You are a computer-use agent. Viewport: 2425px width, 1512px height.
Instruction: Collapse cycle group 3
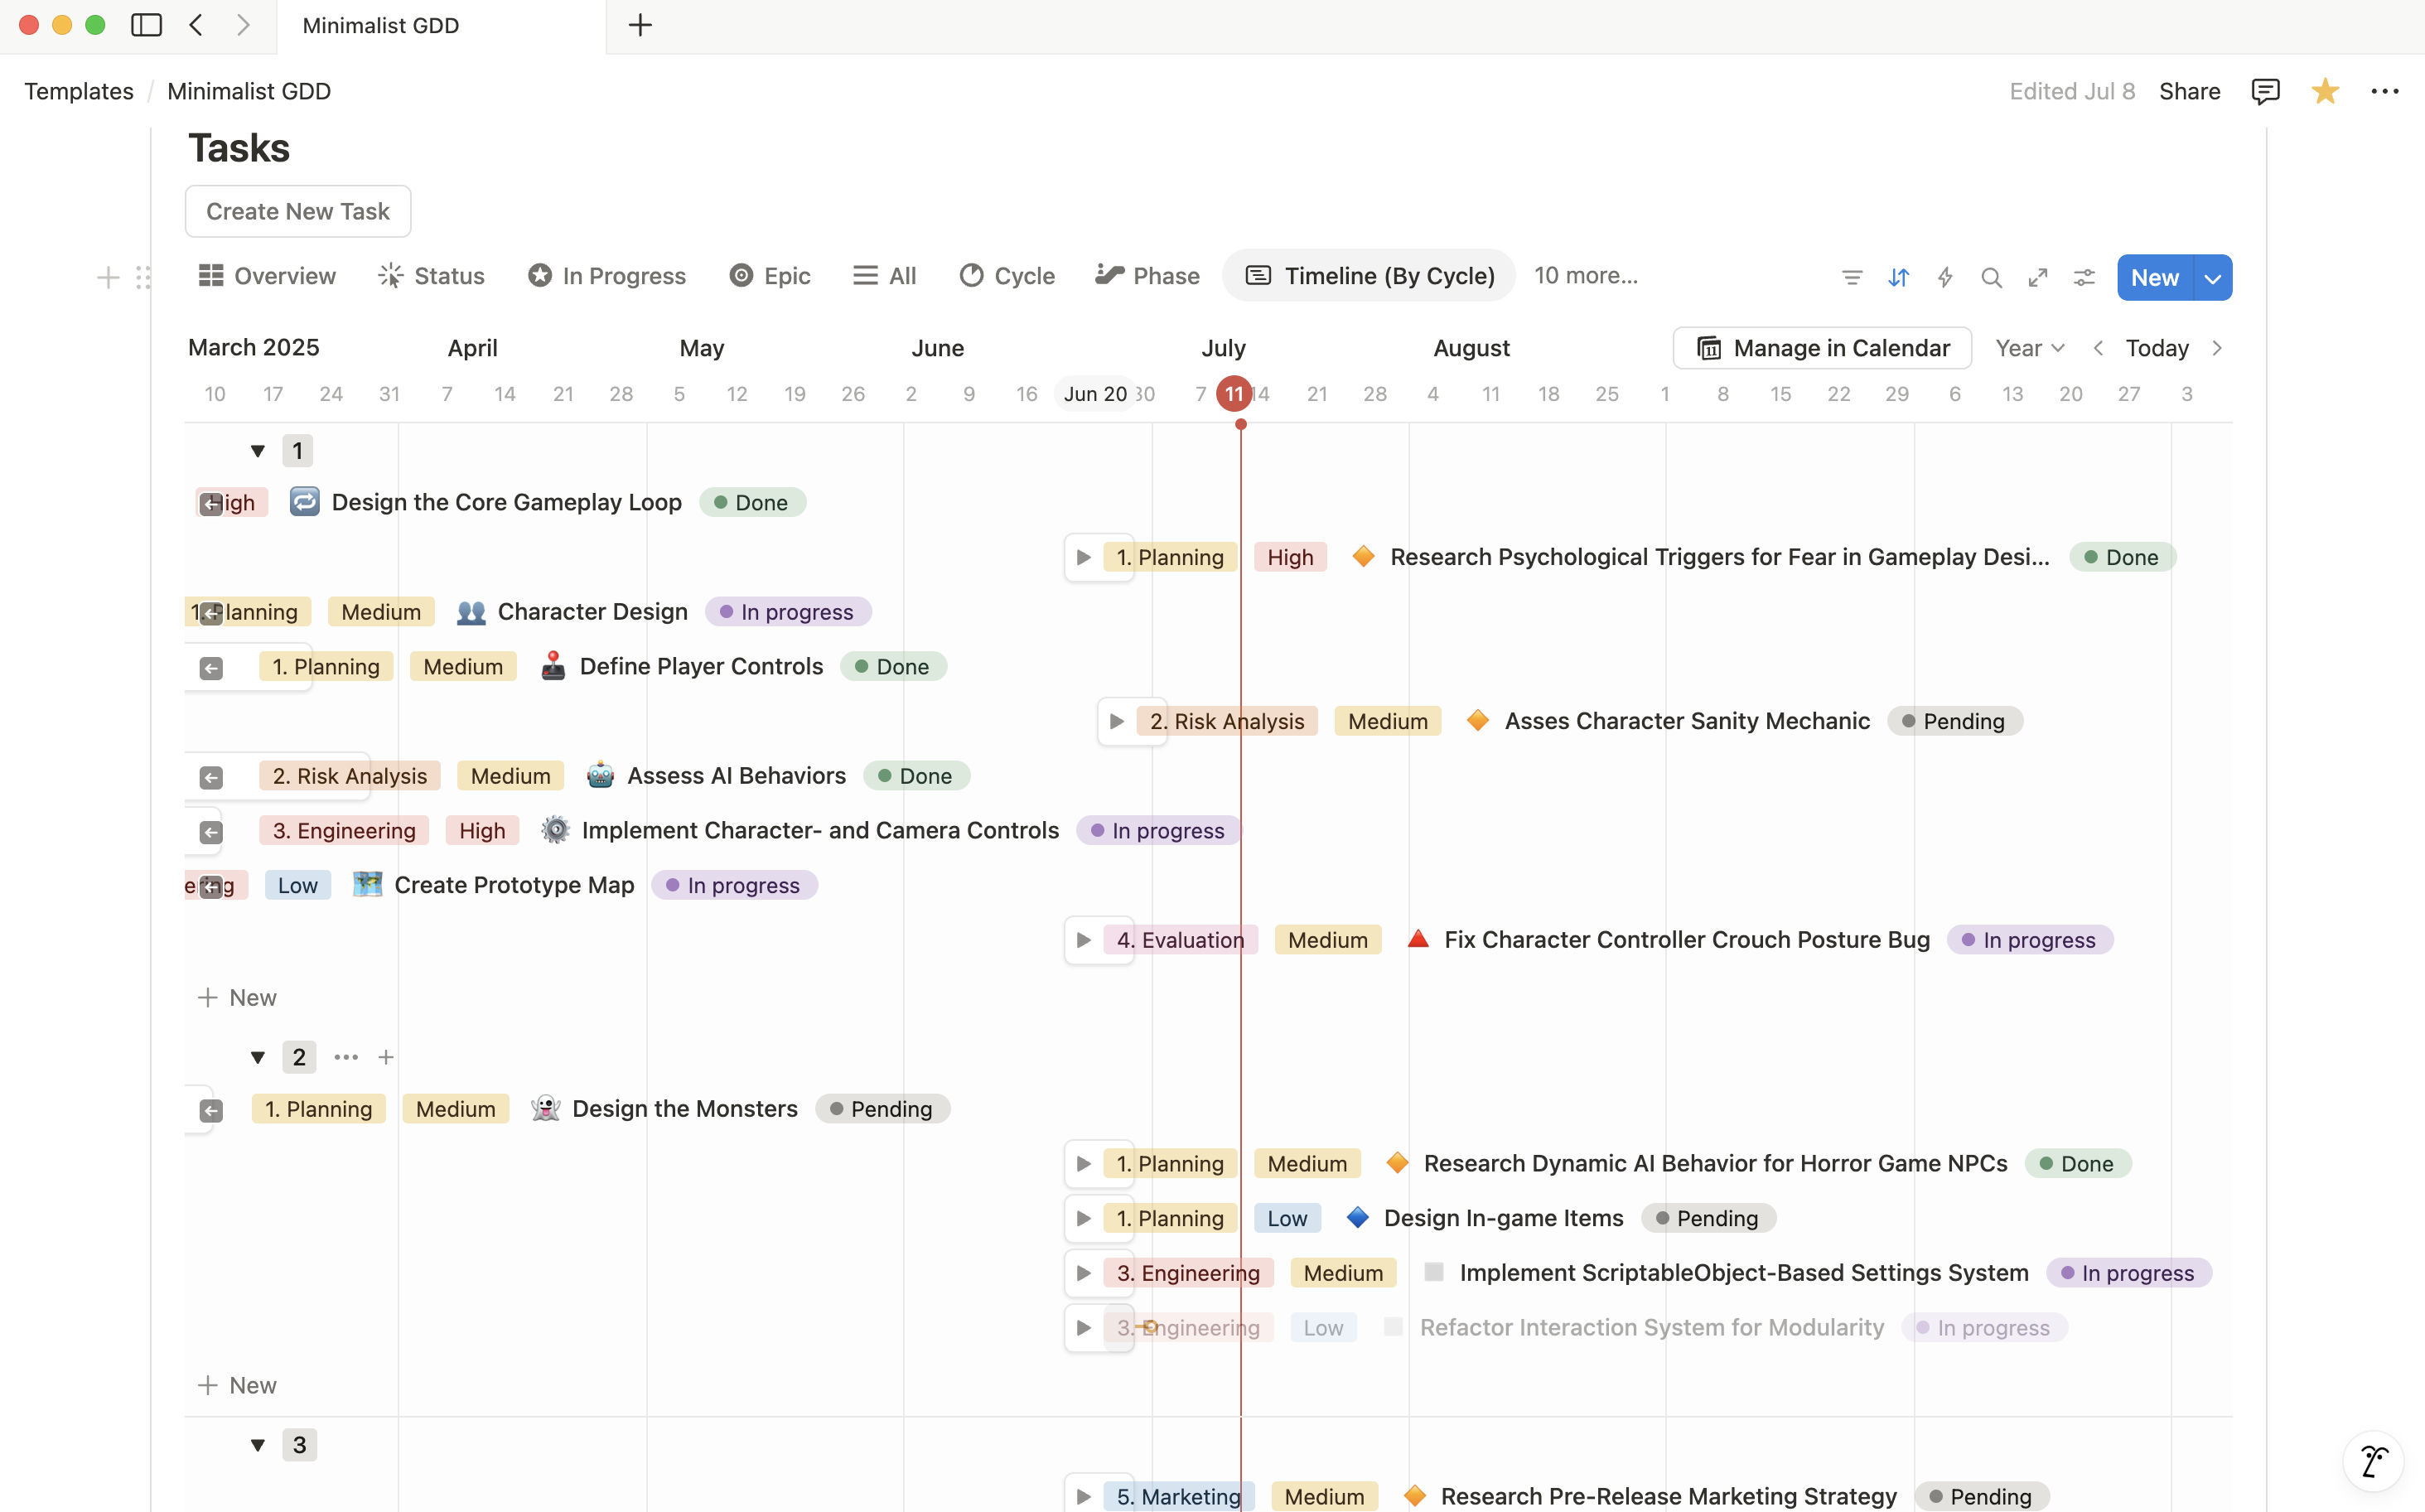(258, 1445)
